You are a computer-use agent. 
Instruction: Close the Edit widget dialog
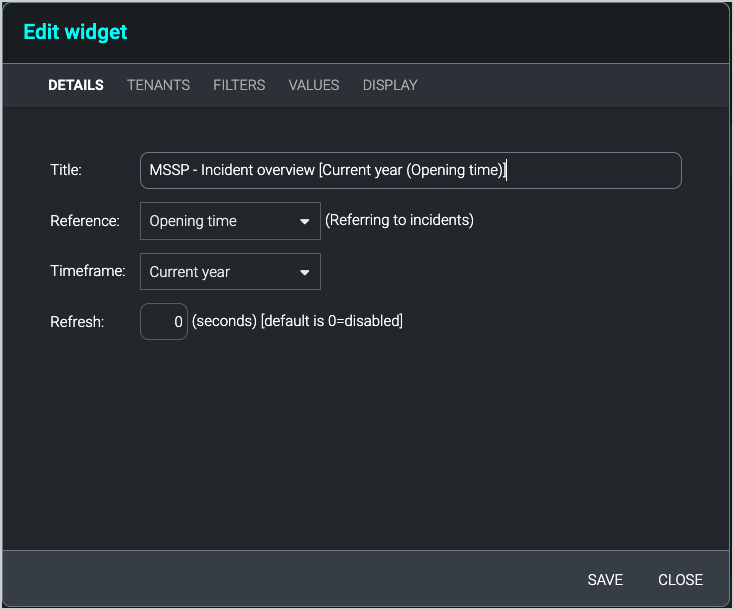(680, 580)
